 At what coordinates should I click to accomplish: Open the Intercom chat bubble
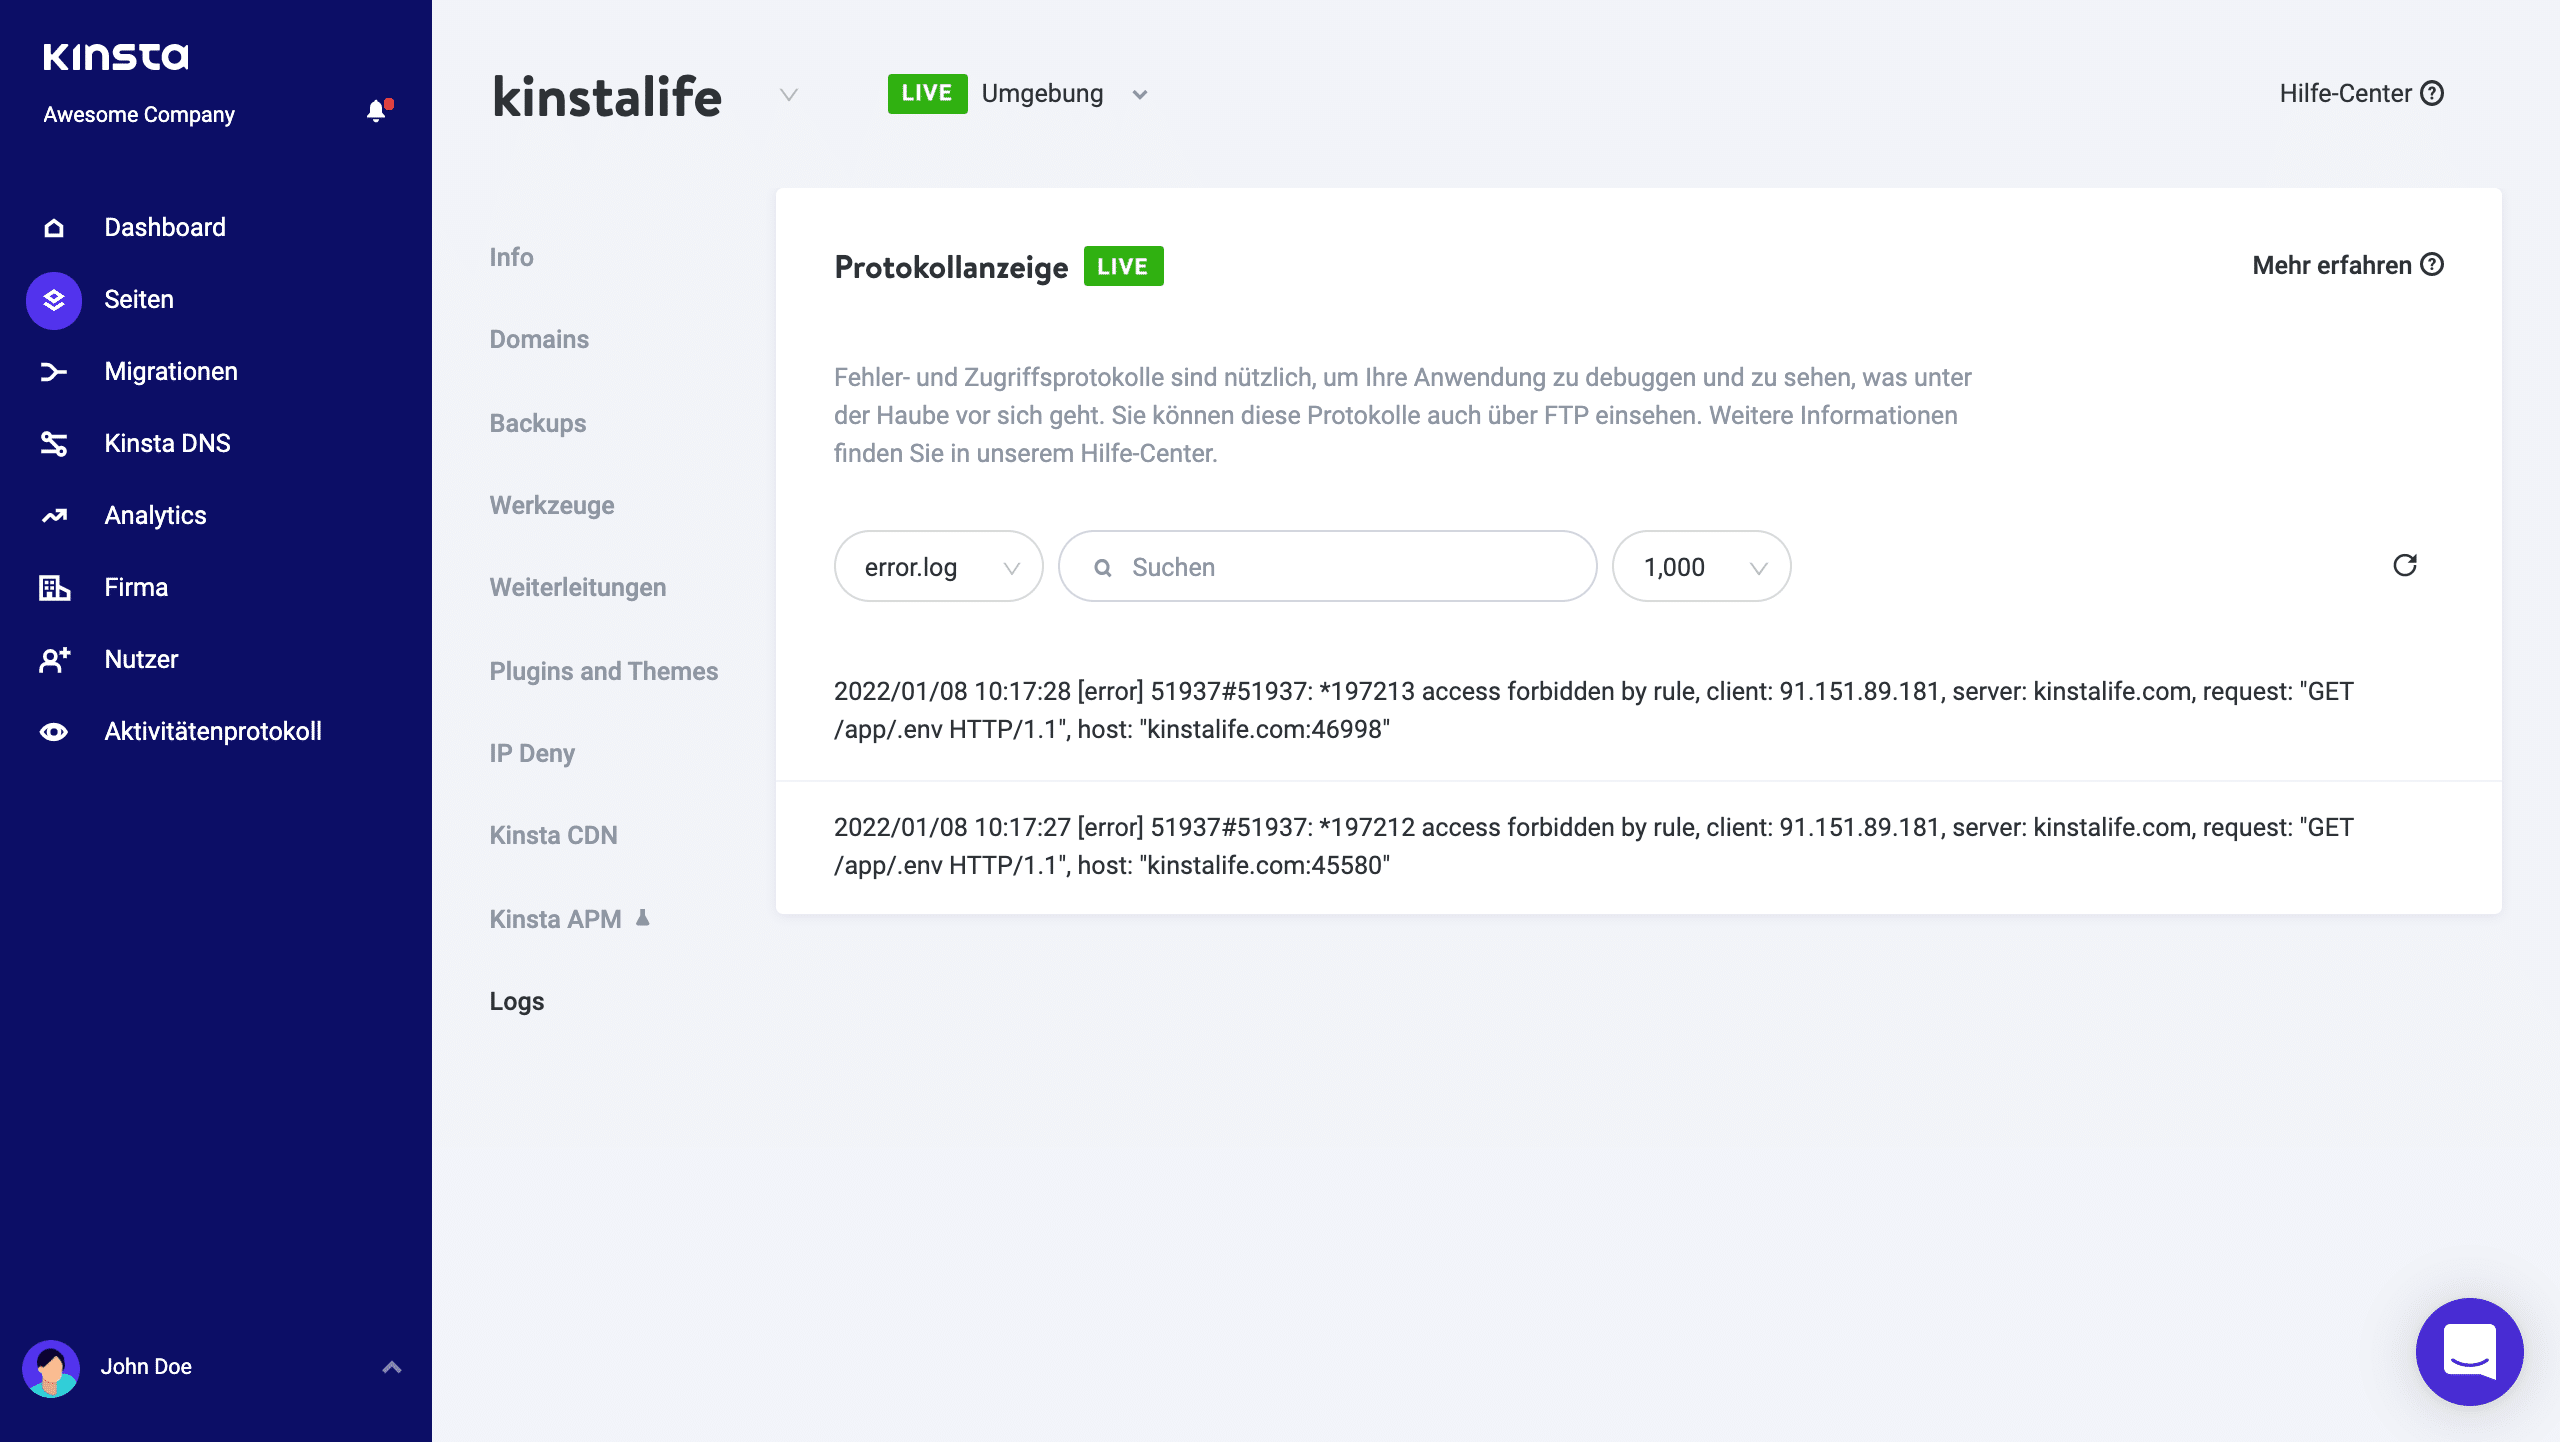click(2468, 1351)
